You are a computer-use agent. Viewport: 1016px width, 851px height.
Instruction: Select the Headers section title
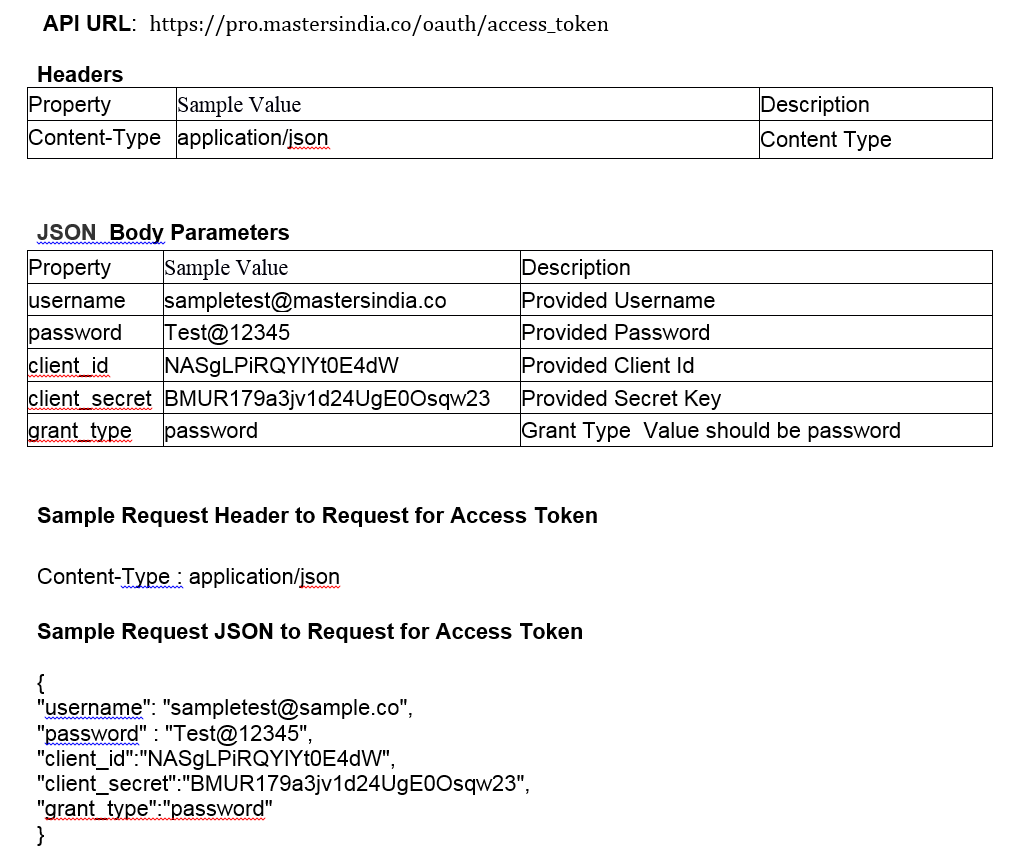pyautogui.click(x=79, y=74)
